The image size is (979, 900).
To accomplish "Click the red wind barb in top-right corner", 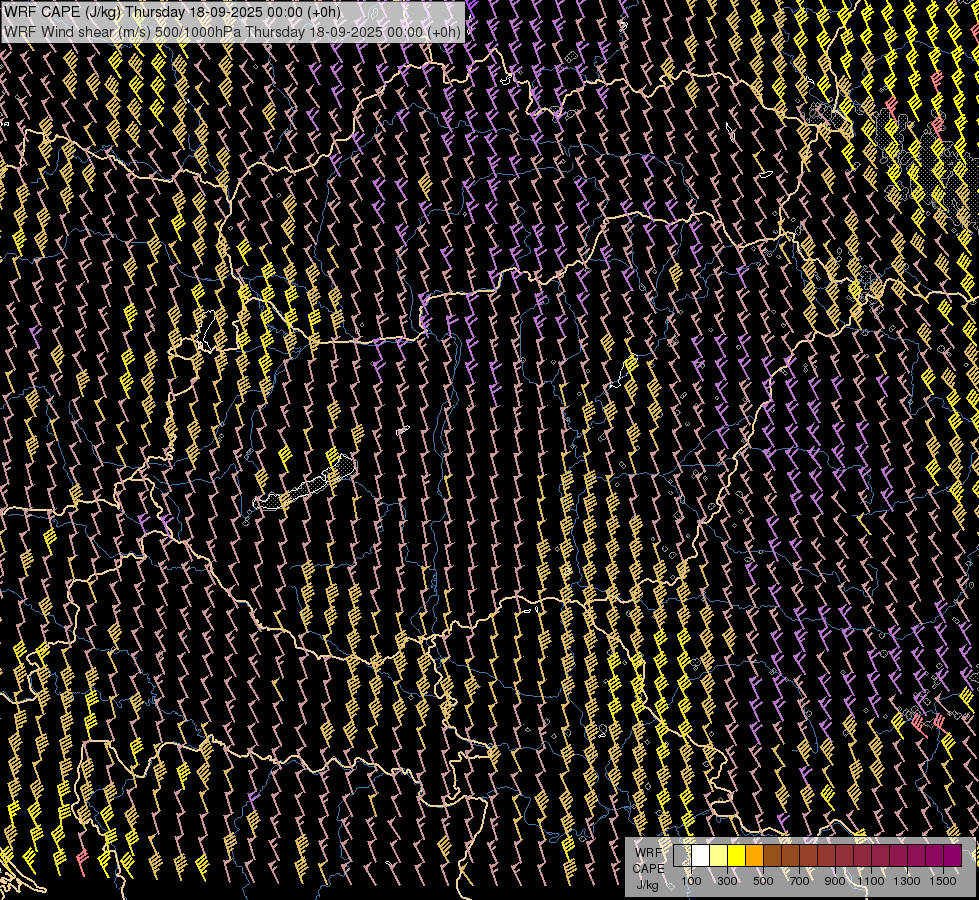I will pyautogui.click(x=936, y=78).
